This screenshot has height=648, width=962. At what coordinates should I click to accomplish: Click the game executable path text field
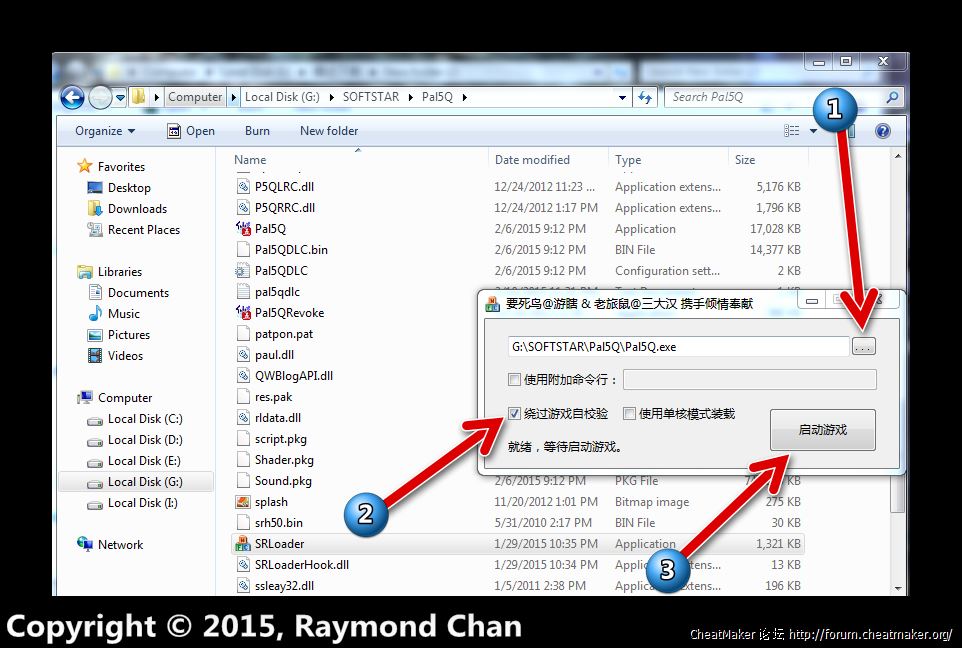[x=677, y=346]
